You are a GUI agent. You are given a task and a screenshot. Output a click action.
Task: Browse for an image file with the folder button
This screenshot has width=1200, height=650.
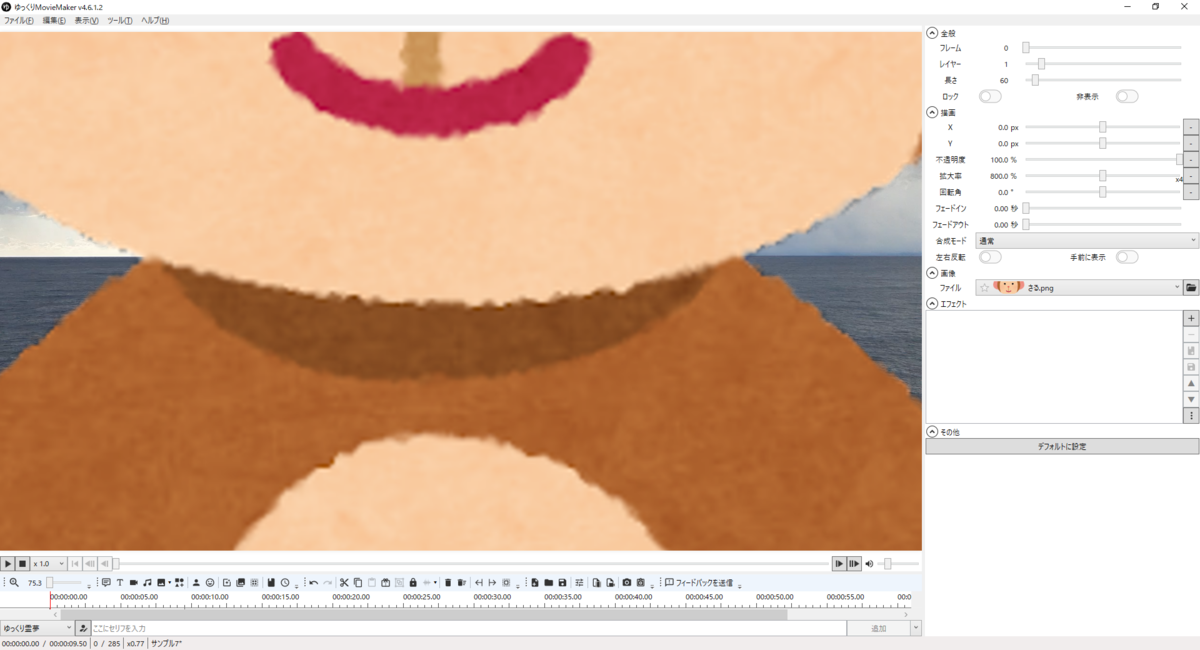(x=1191, y=287)
